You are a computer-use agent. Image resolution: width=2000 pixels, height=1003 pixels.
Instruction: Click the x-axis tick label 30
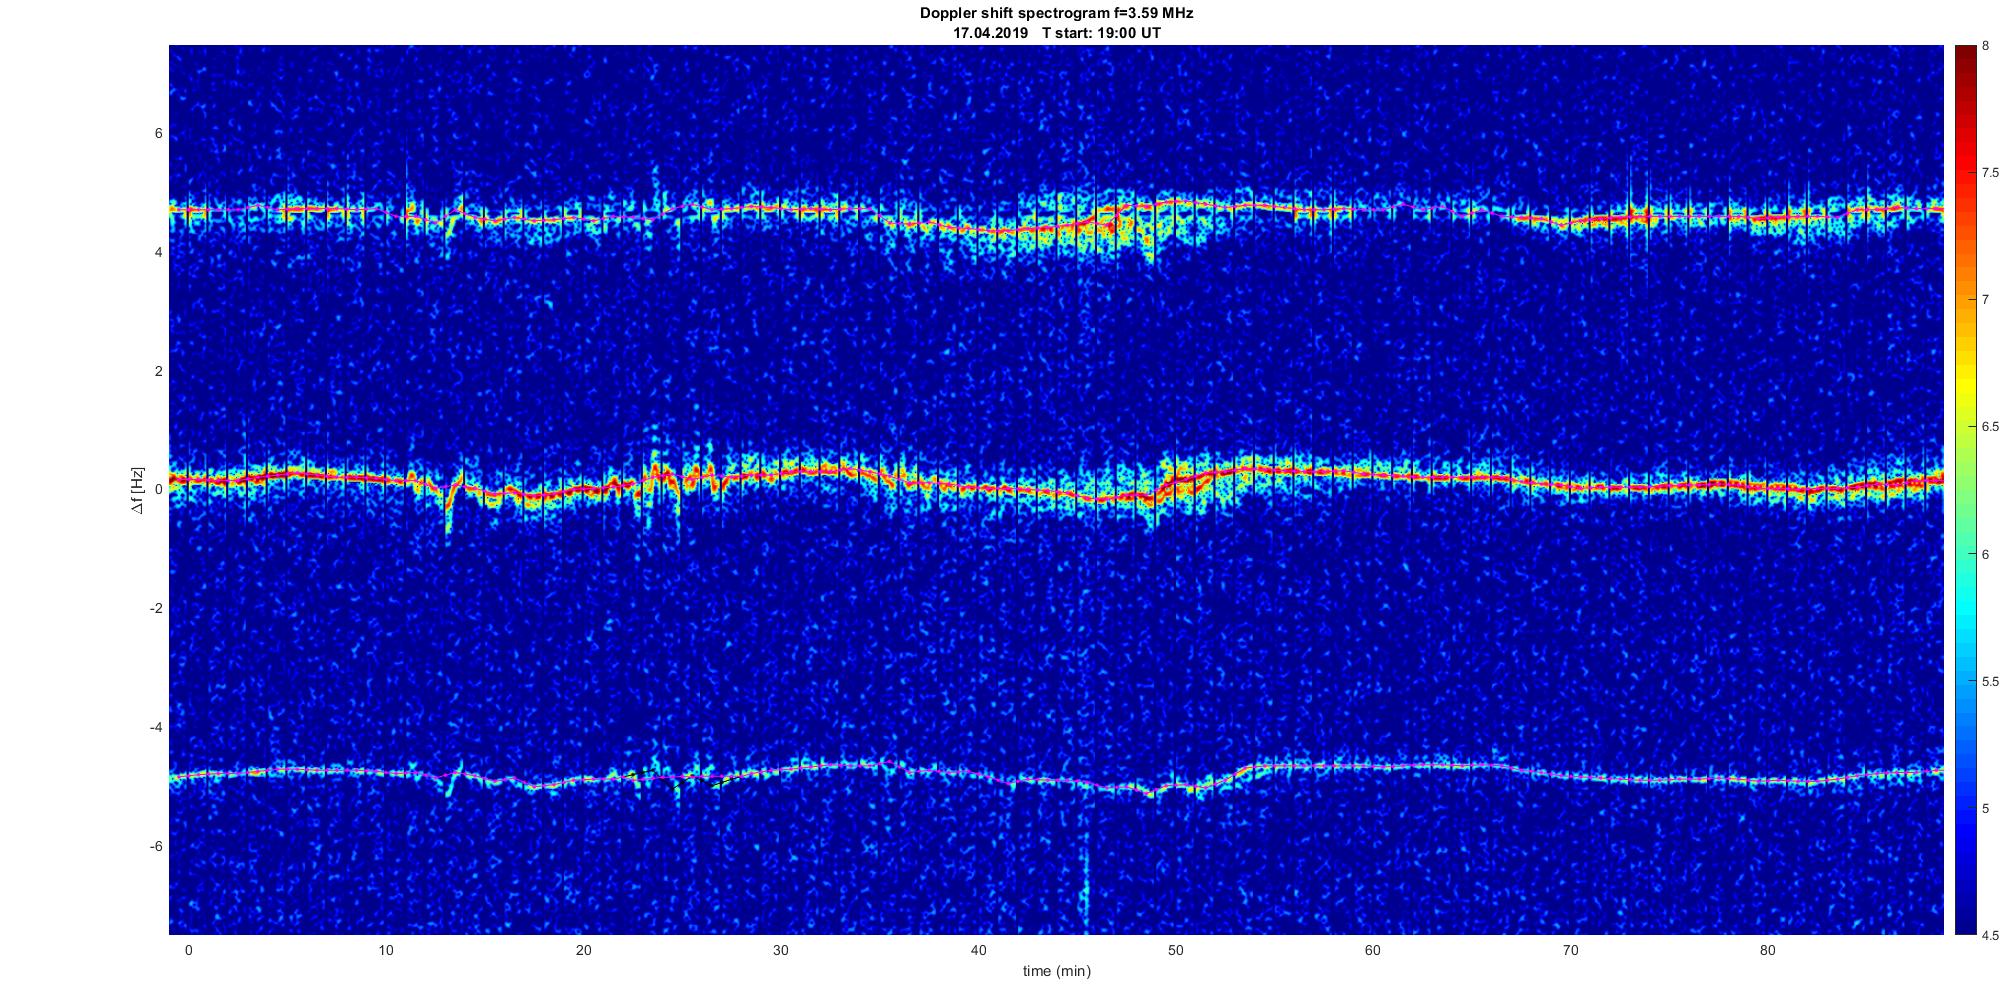coord(781,951)
